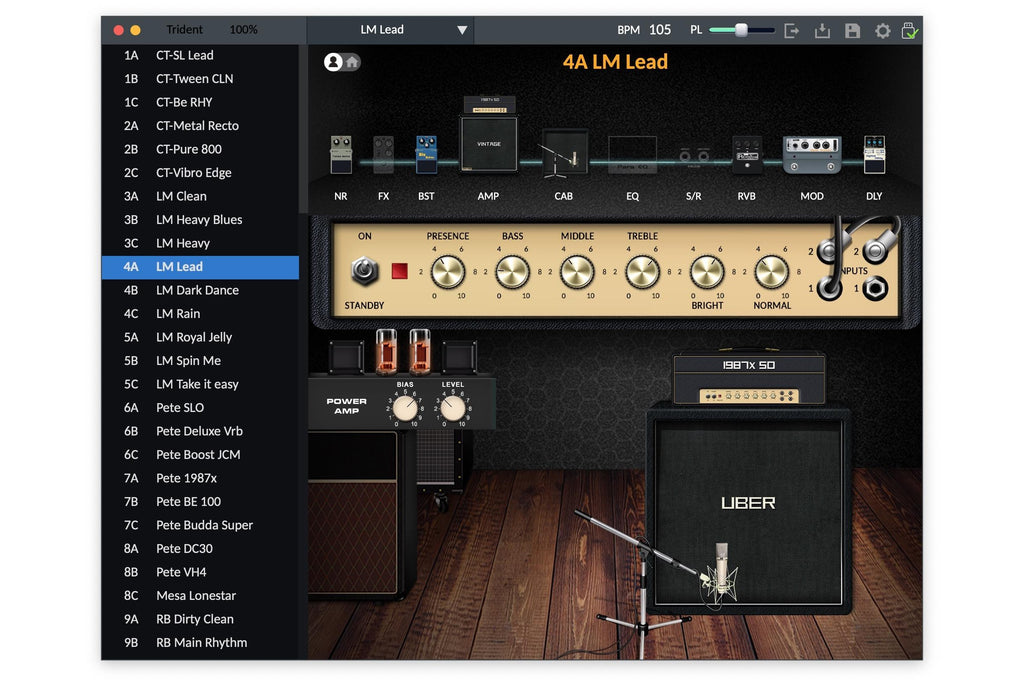
Task: Open the AMP head in signal chain
Action: (488, 135)
